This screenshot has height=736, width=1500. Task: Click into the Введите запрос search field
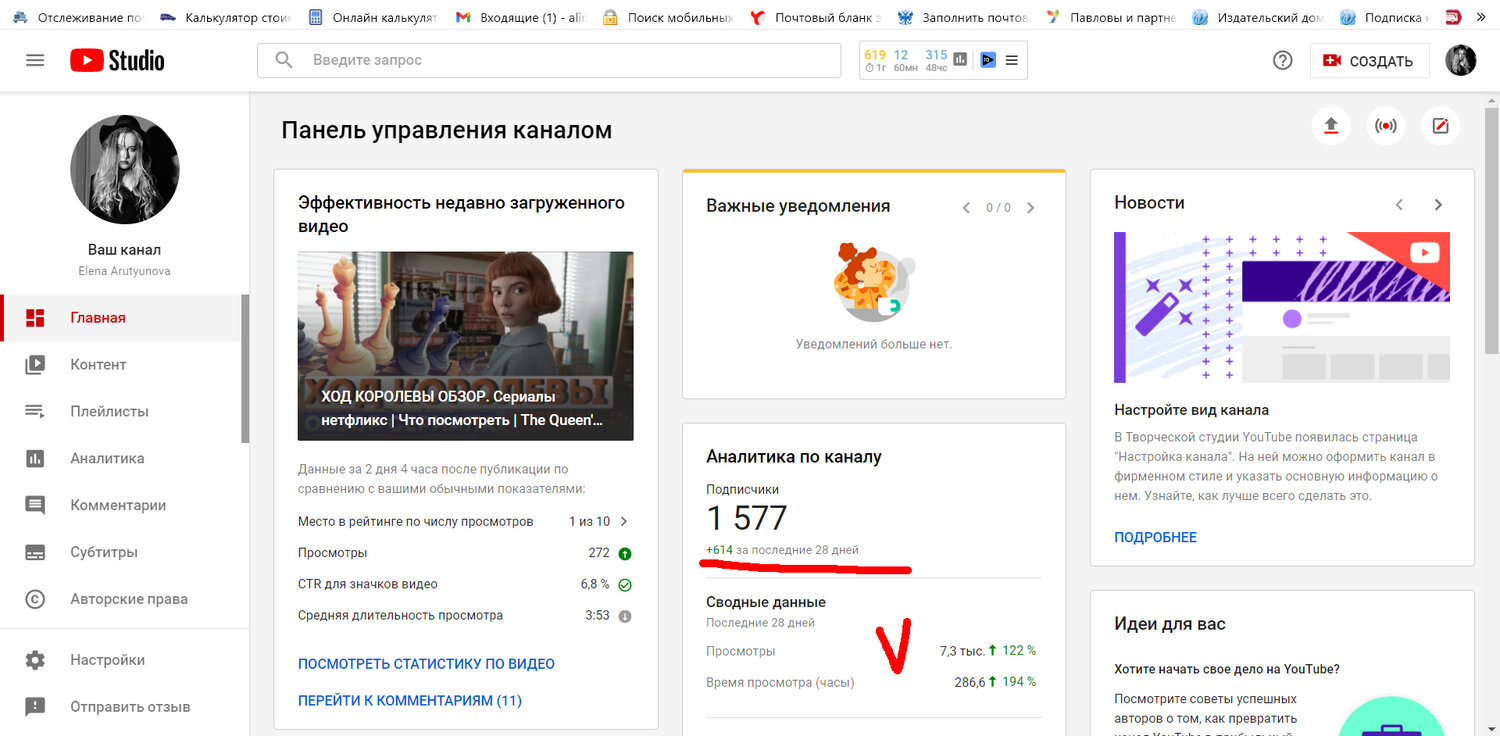pyautogui.click(x=548, y=60)
